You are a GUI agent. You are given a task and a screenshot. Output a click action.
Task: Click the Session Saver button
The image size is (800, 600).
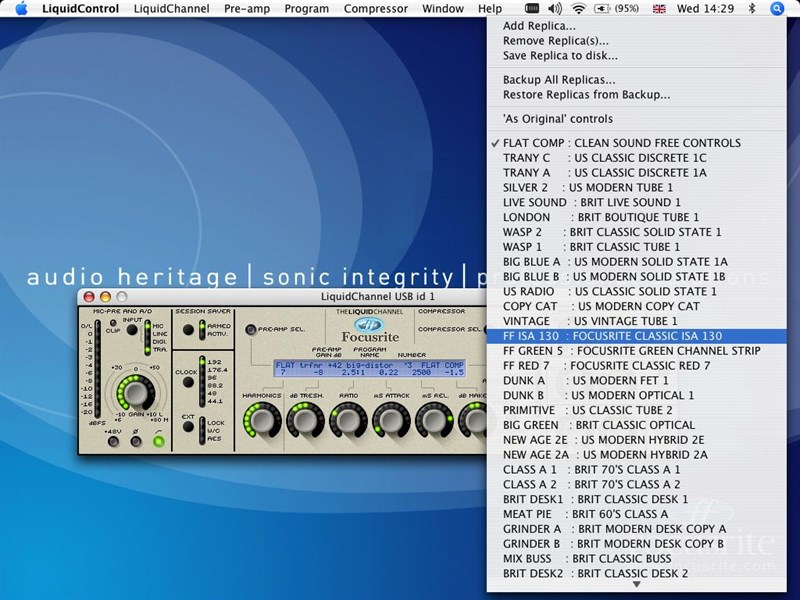[188, 330]
